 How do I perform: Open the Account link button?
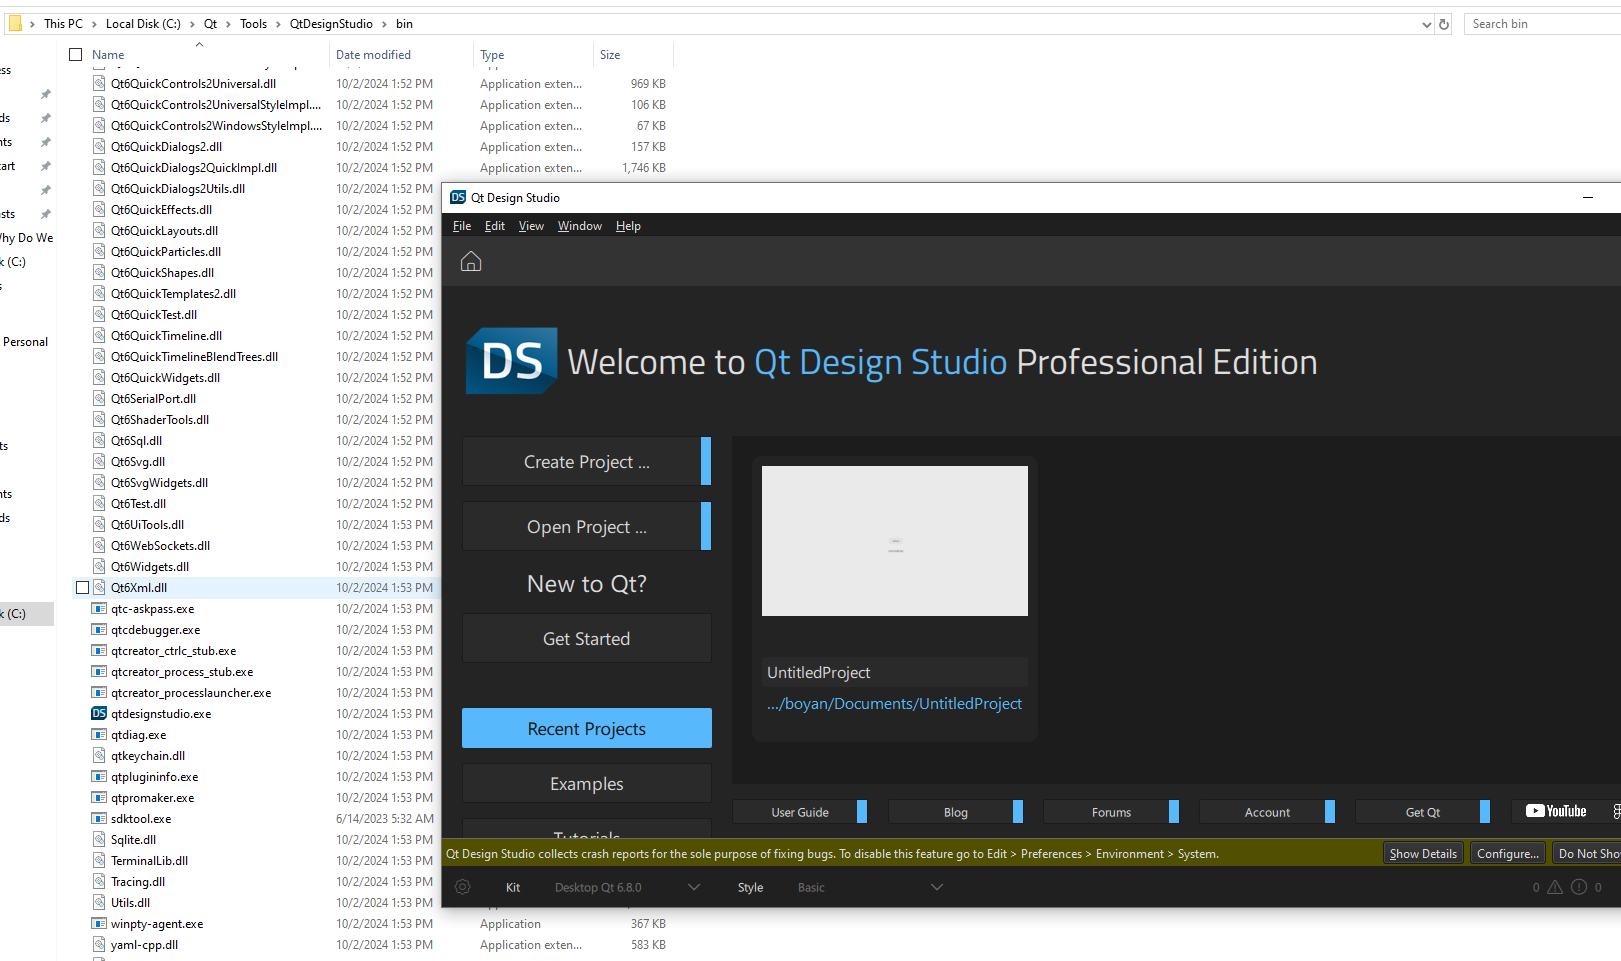click(1267, 812)
